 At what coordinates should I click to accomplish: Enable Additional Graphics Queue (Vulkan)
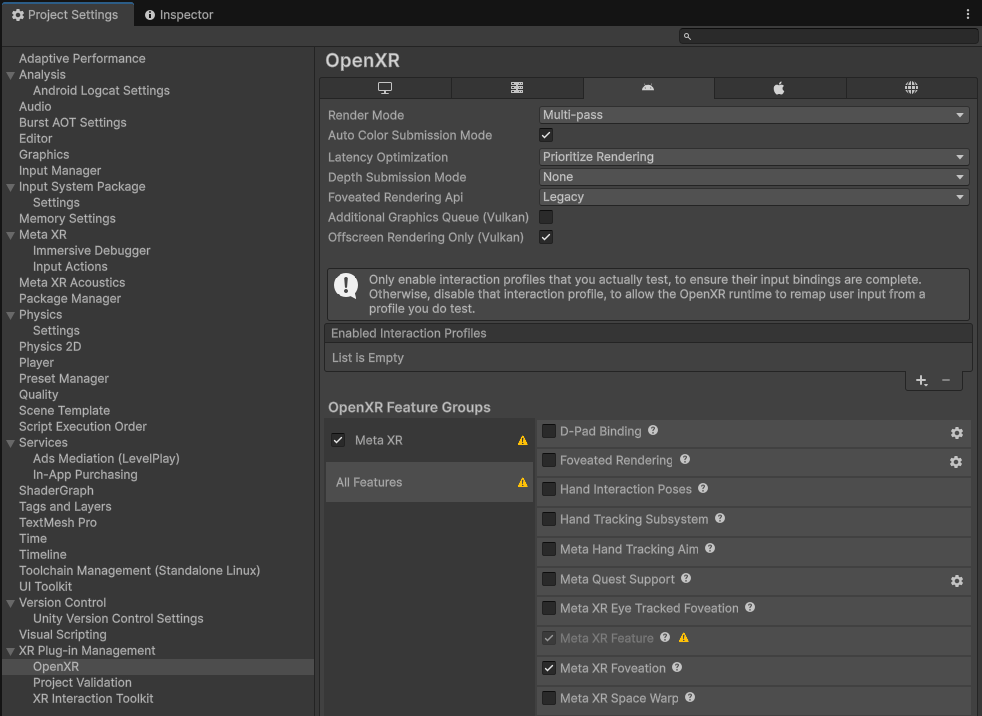546,217
